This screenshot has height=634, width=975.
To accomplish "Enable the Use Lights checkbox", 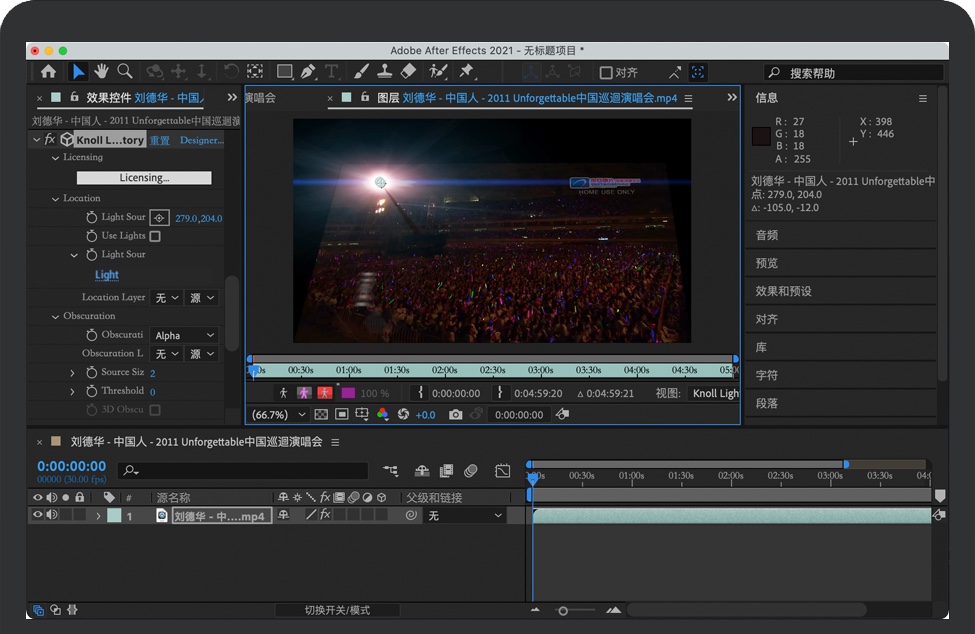I will tap(155, 236).
